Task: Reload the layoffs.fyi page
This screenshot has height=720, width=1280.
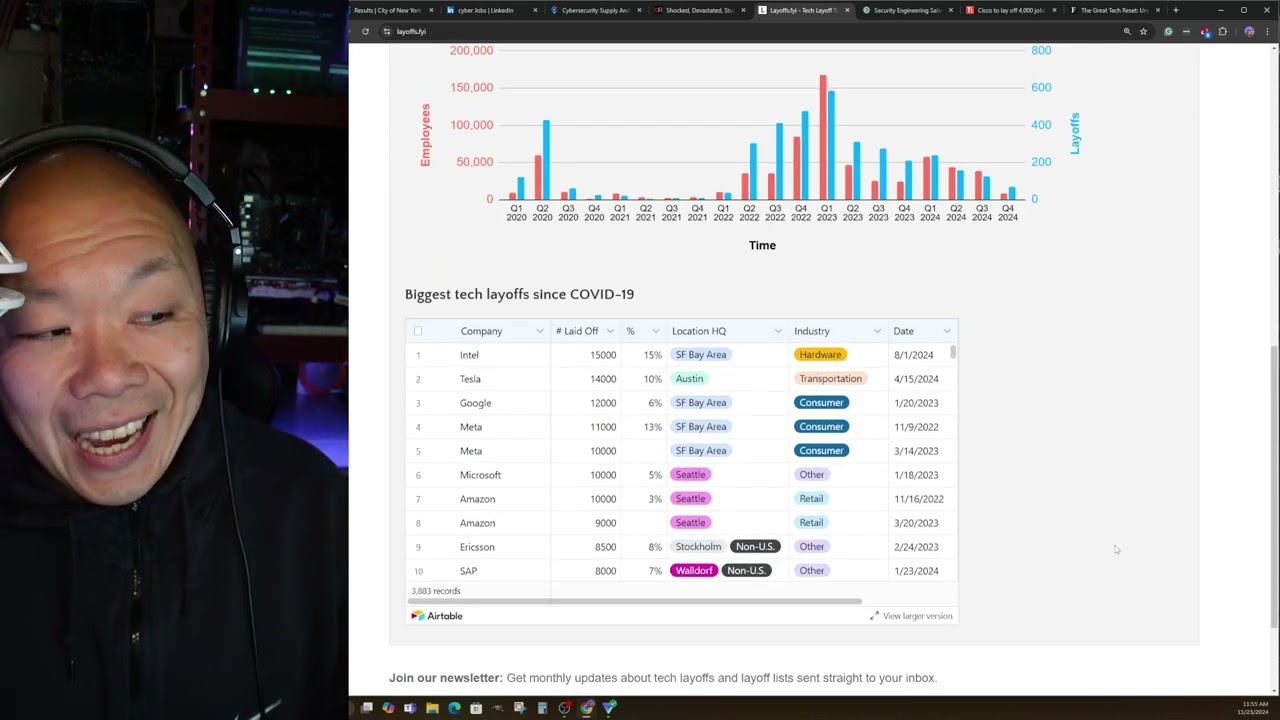Action: (365, 31)
